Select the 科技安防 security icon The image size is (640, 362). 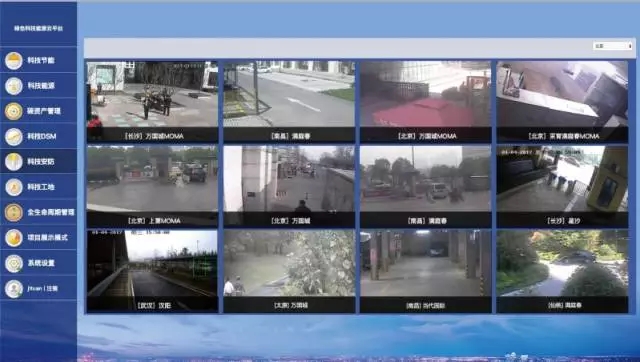13,162
